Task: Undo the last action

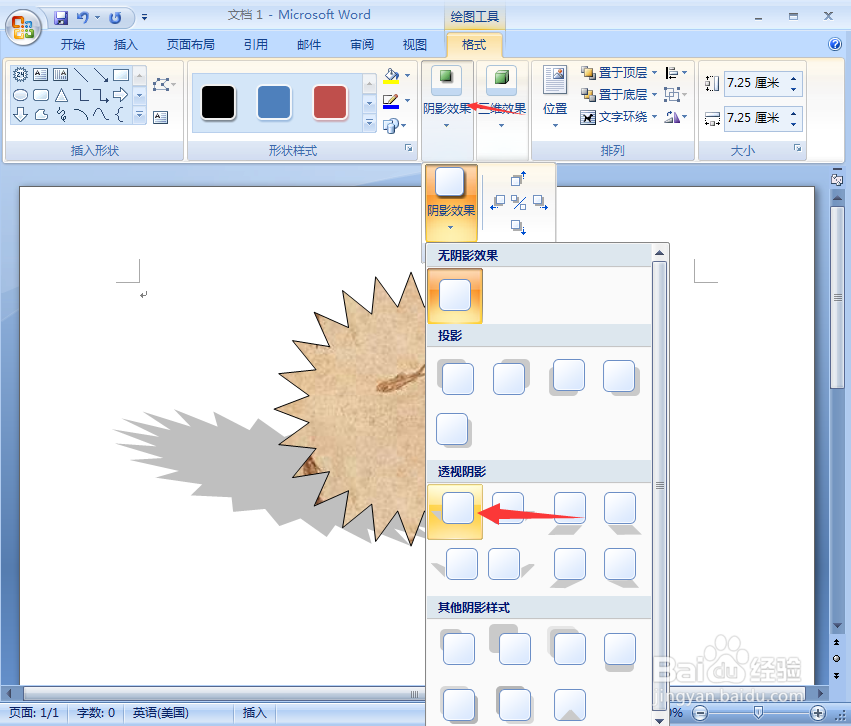Action: pyautogui.click(x=82, y=18)
